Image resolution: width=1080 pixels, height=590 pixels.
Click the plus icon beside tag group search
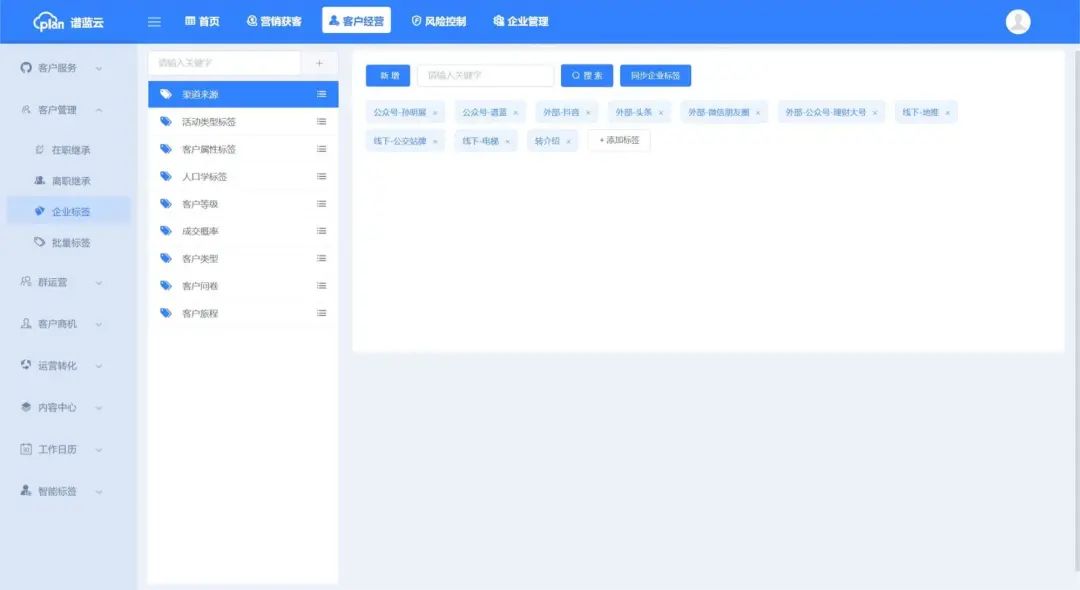[x=319, y=63]
